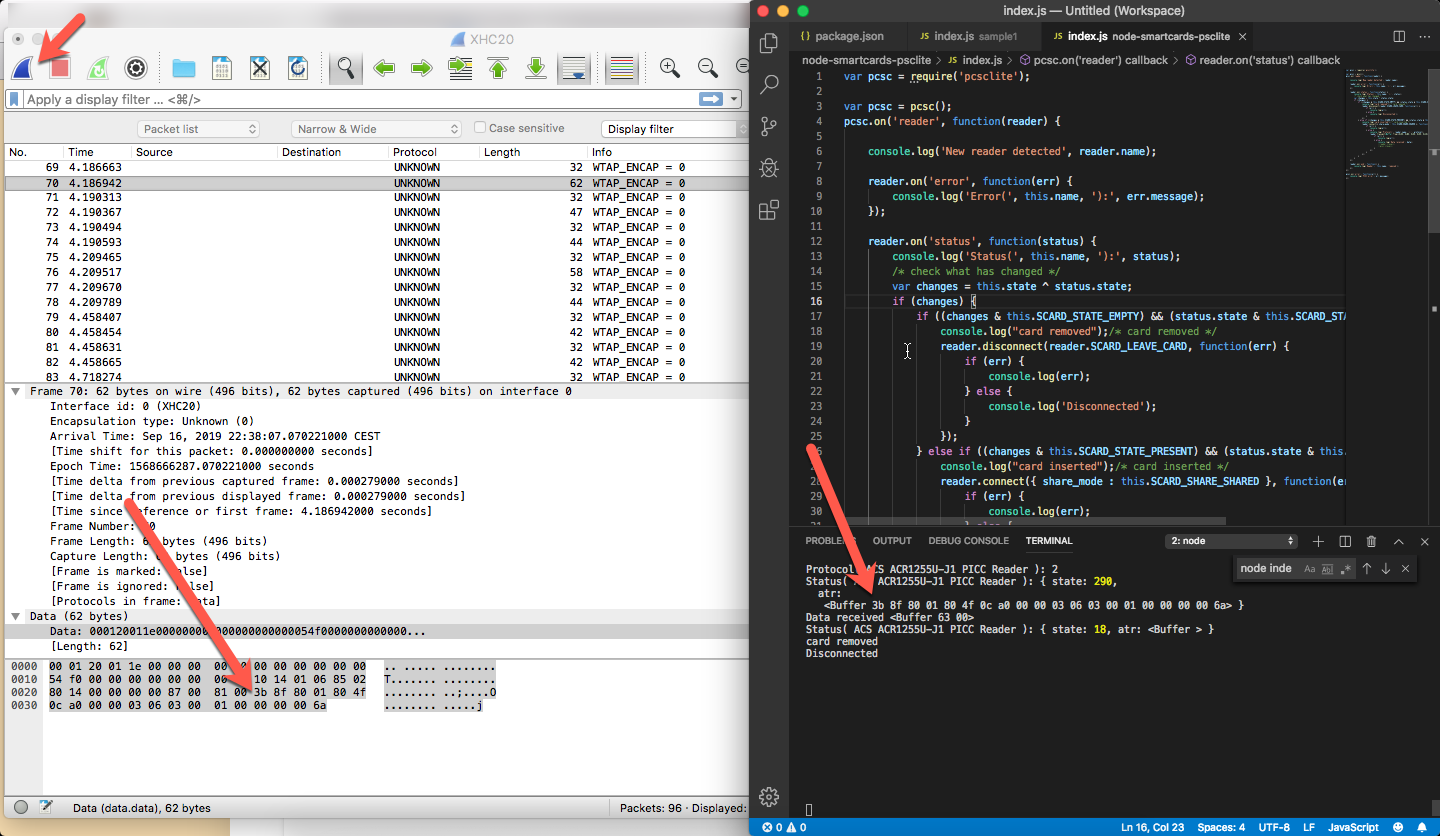The width and height of the screenshot is (1440, 836).
Task: Click pcsc.on('reader') callback breadcrumb
Action: point(1092,60)
